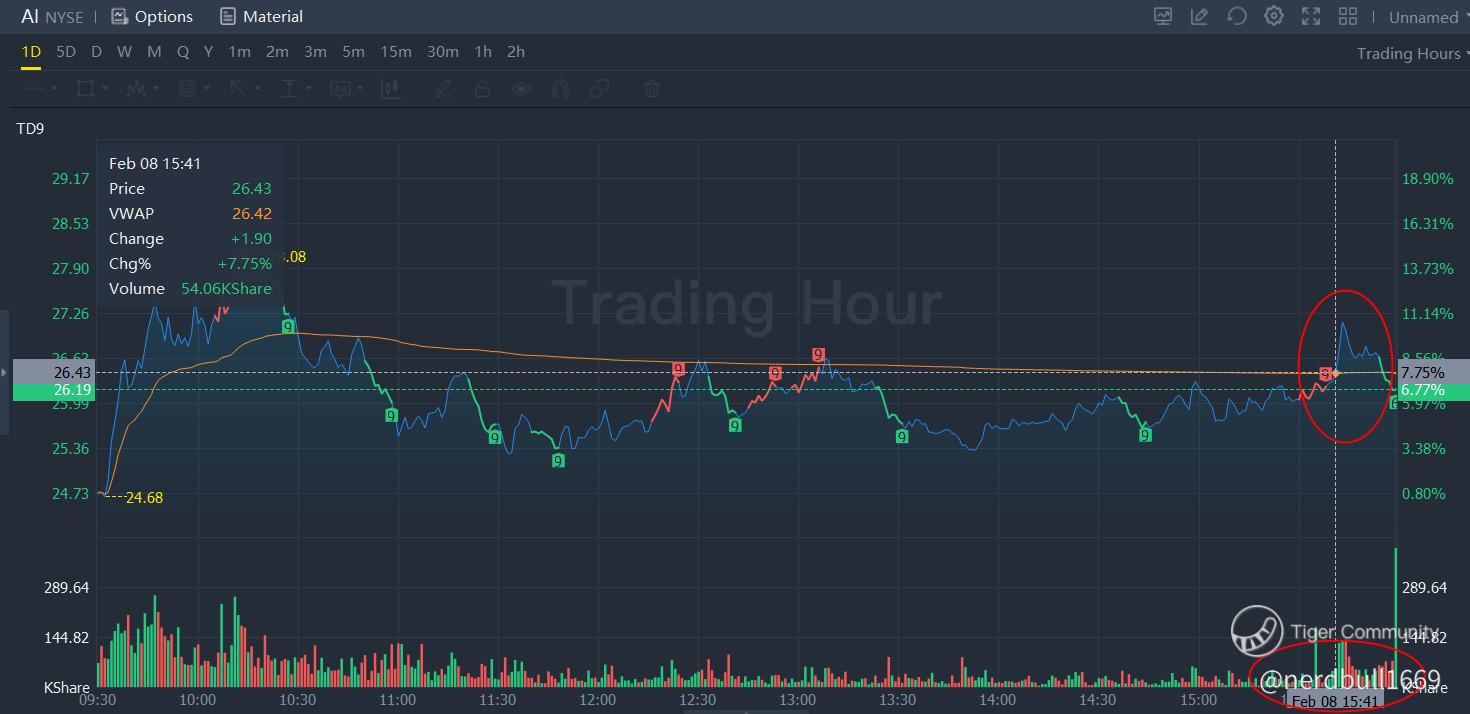Viewport: 1470px width, 714px height.
Task: Delete drawings with the trash icon
Action: tap(652, 89)
